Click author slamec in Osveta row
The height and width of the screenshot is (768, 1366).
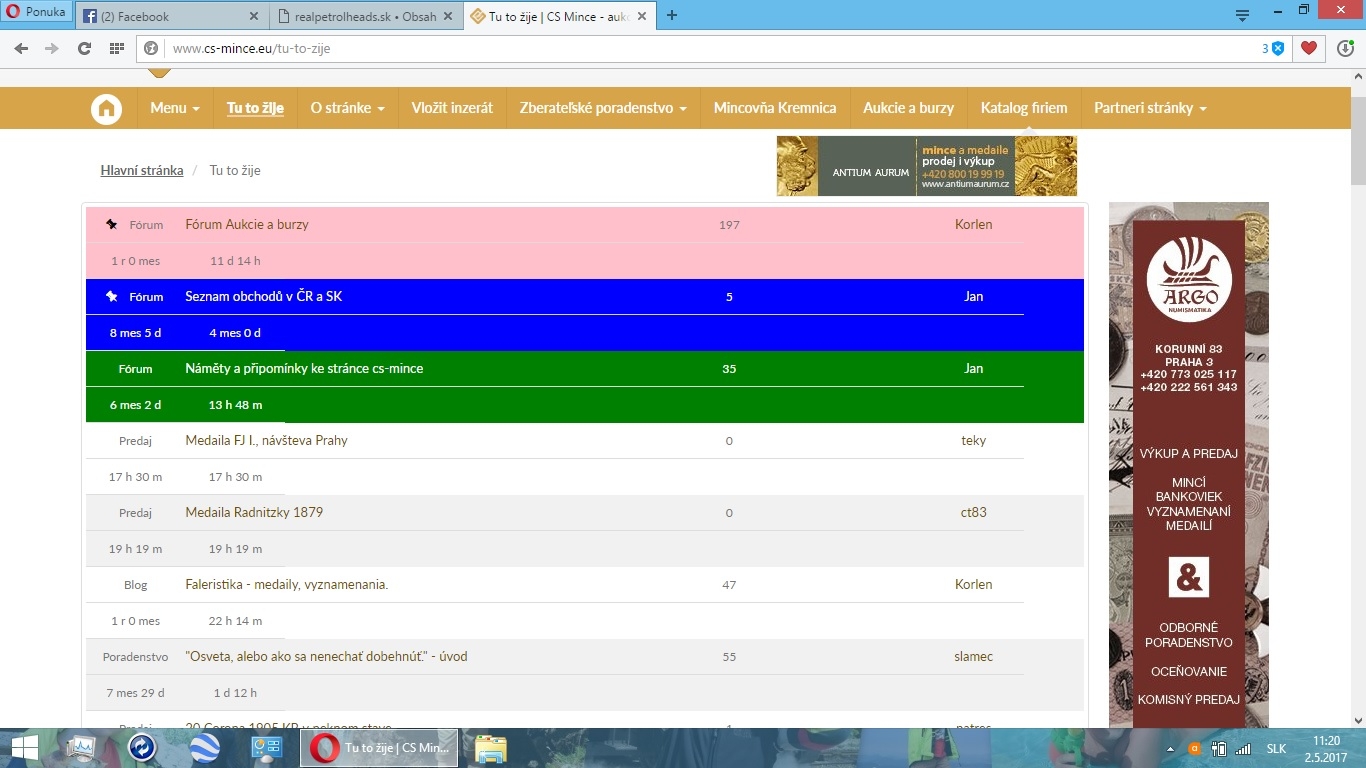tap(974, 657)
